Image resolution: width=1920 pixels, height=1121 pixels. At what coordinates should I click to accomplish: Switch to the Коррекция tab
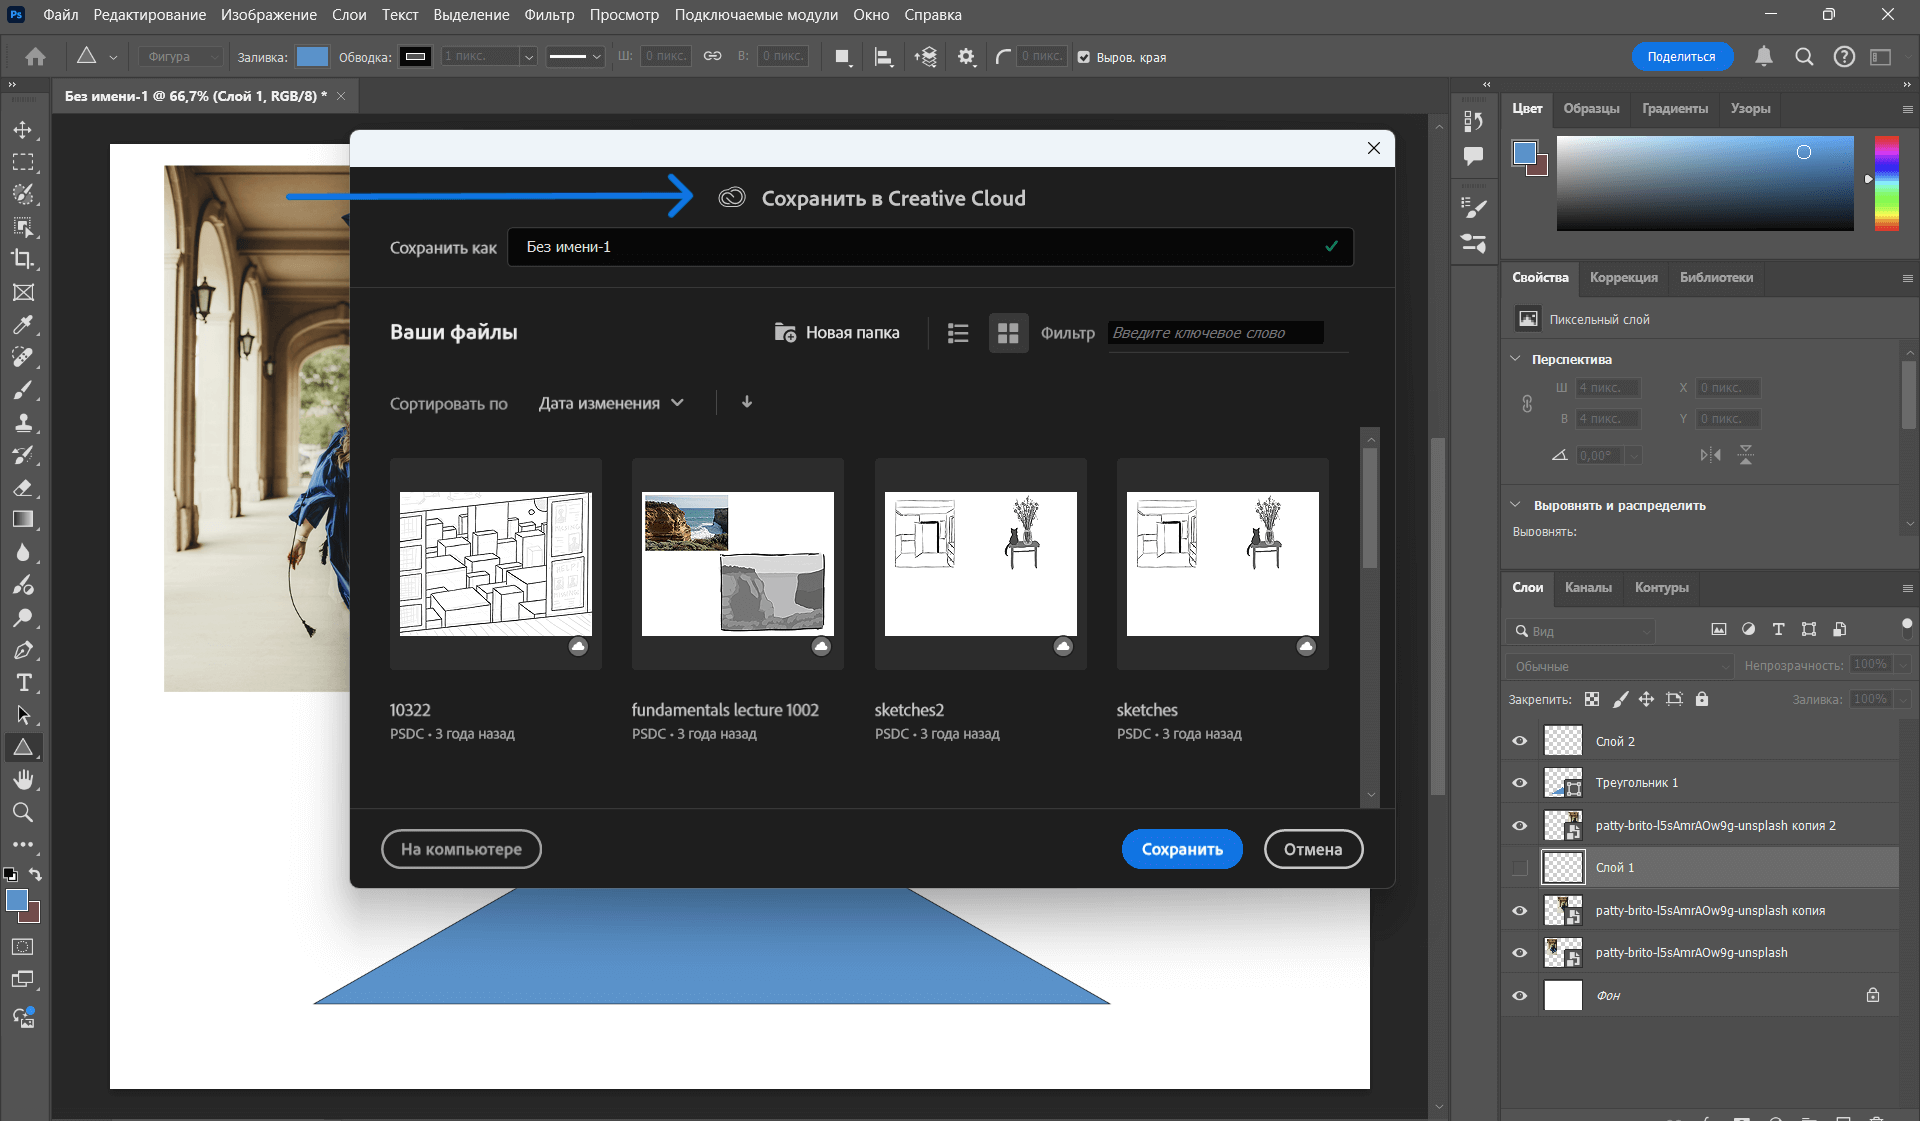[x=1623, y=277]
